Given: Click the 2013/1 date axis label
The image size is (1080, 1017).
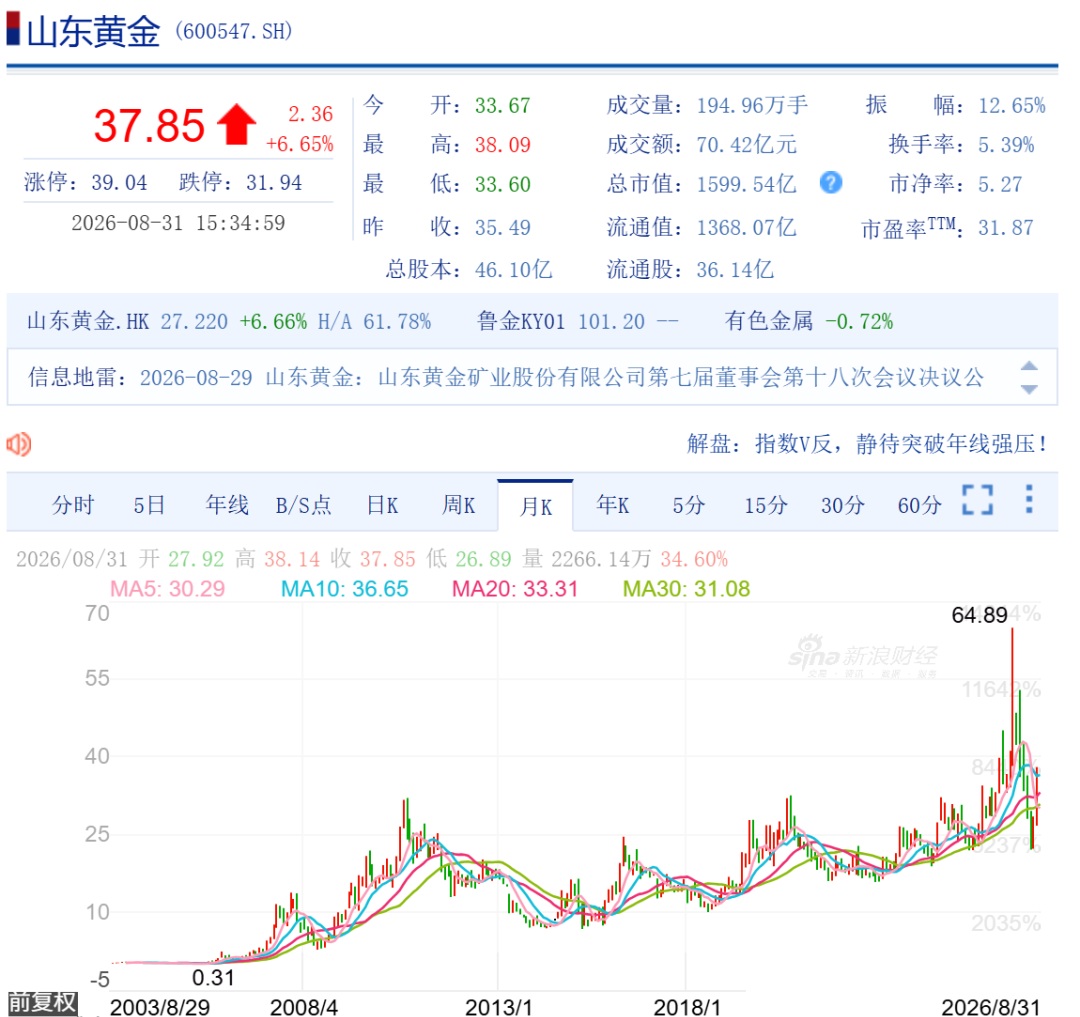Looking at the screenshot, I should pyautogui.click(x=499, y=1007).
